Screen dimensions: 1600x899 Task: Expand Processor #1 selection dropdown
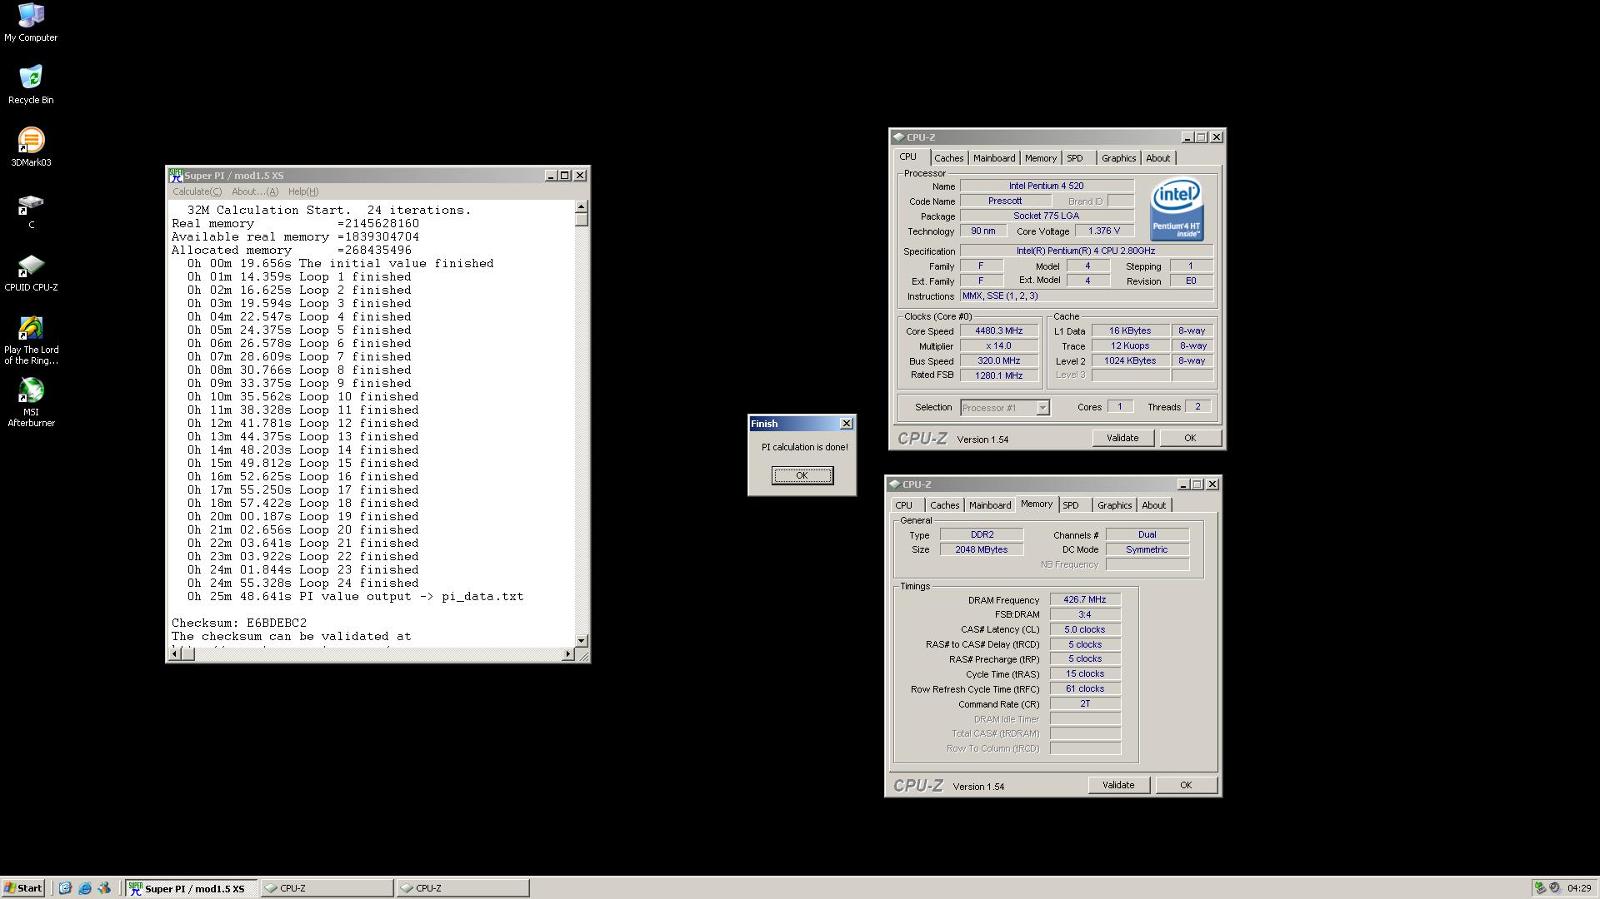[1042, 408]
